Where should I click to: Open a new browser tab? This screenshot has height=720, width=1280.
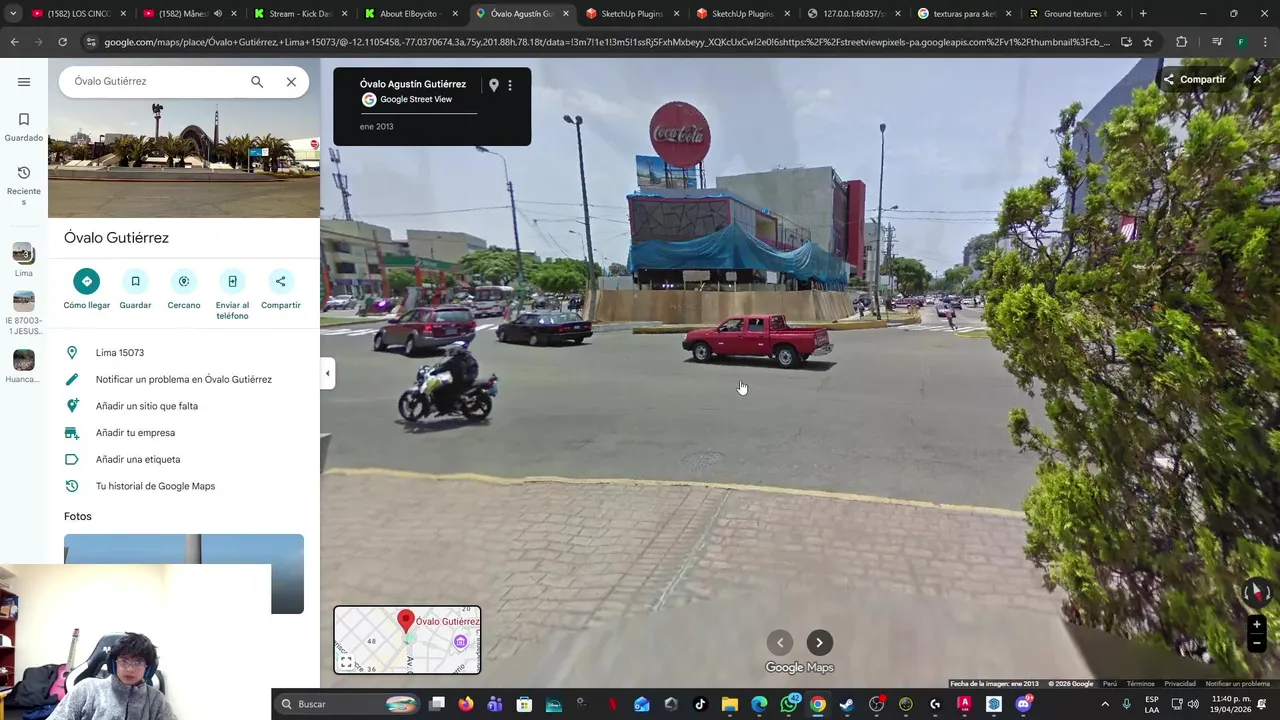[1143, 14]
